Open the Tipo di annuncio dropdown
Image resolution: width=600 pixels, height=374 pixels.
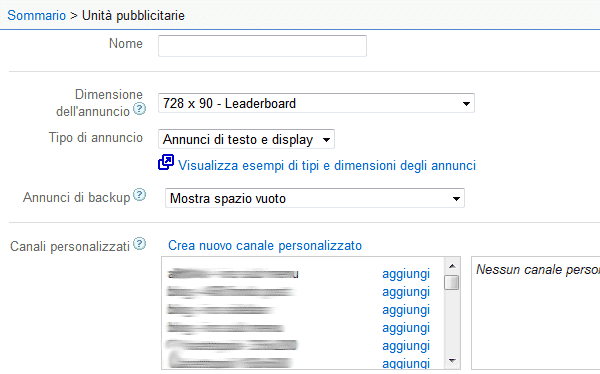coord(246,139)
